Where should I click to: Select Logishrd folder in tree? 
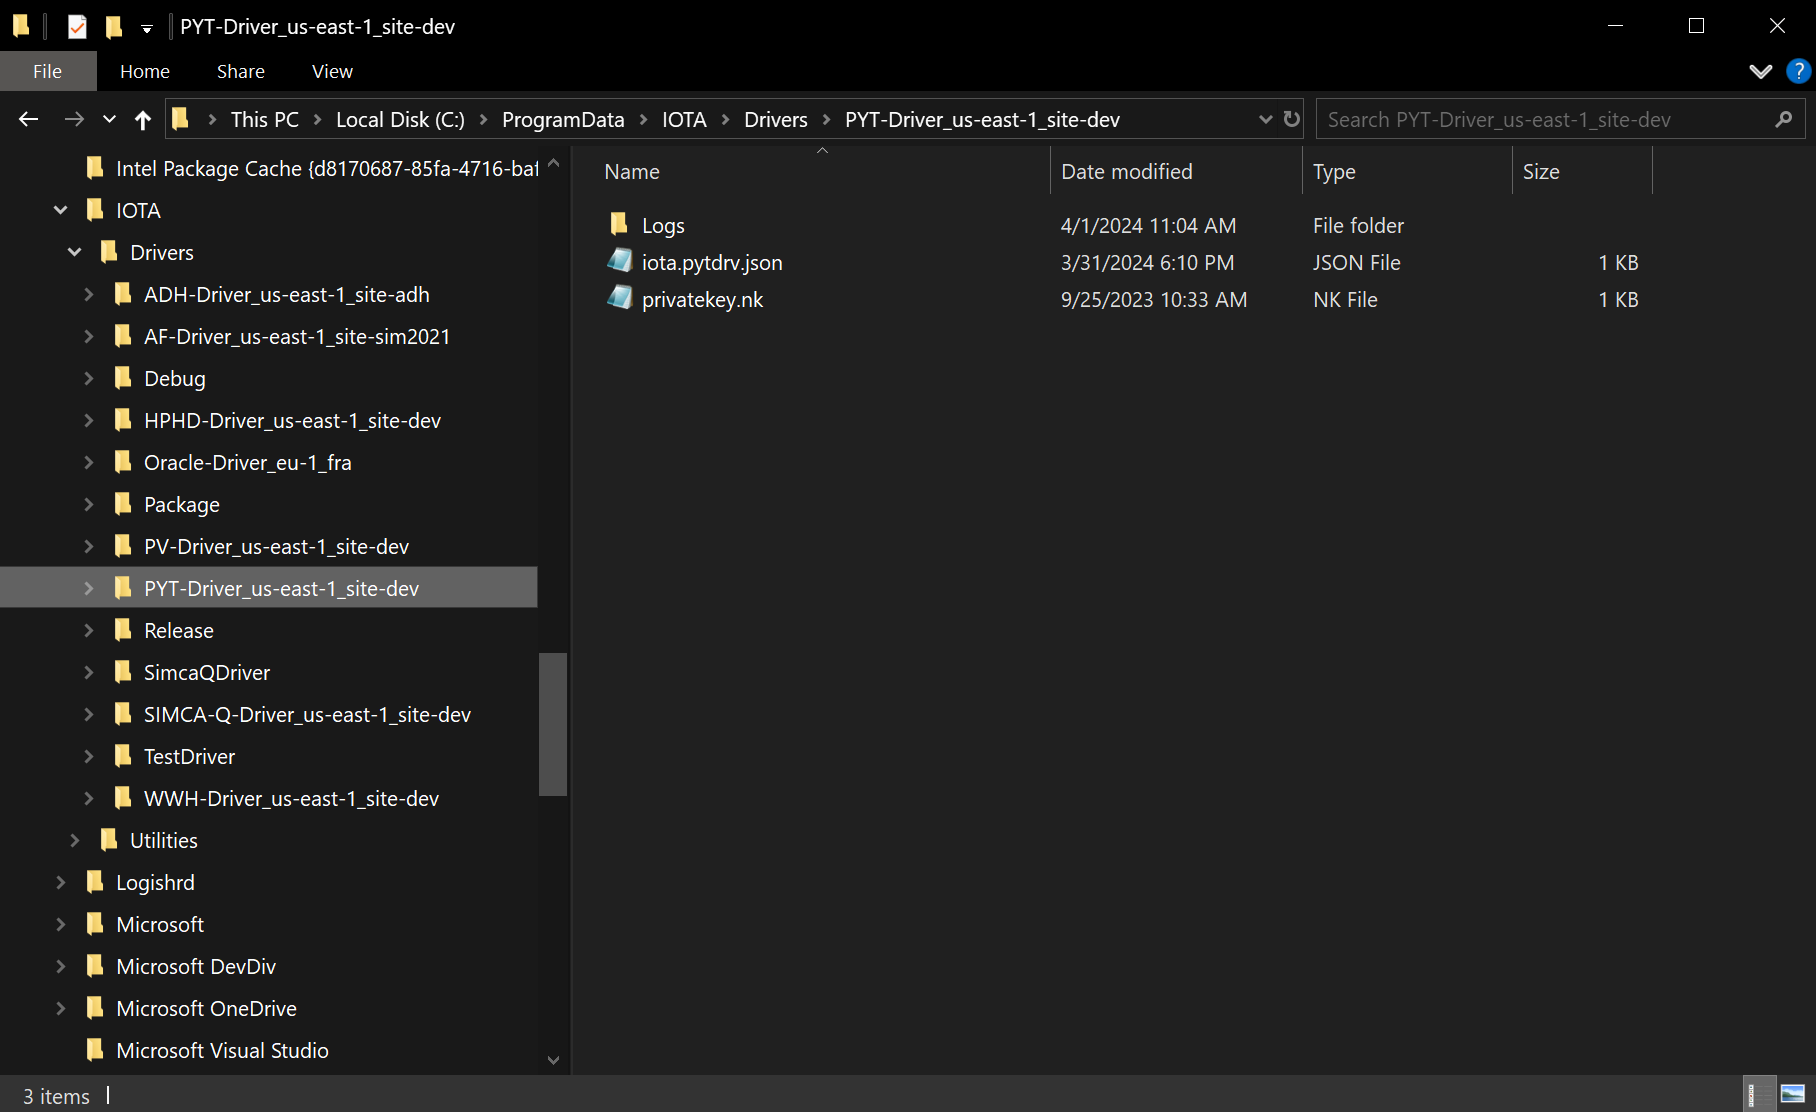tap(155, 882)
